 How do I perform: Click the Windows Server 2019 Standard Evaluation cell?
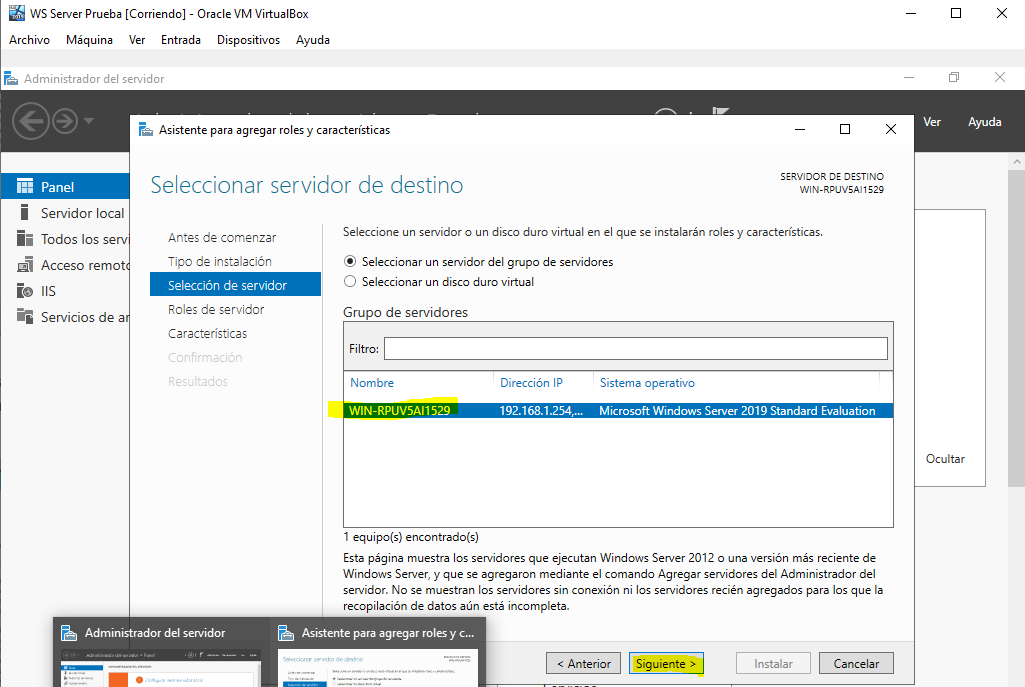point(737,411)
